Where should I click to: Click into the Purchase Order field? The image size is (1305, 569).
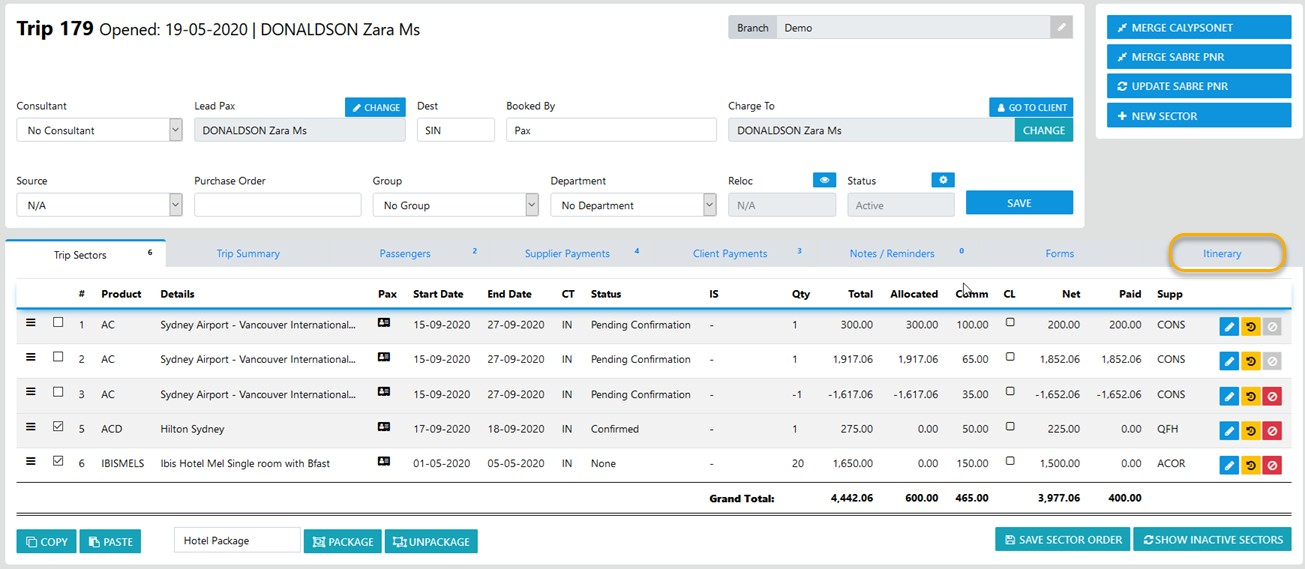[x=277, y=205]
